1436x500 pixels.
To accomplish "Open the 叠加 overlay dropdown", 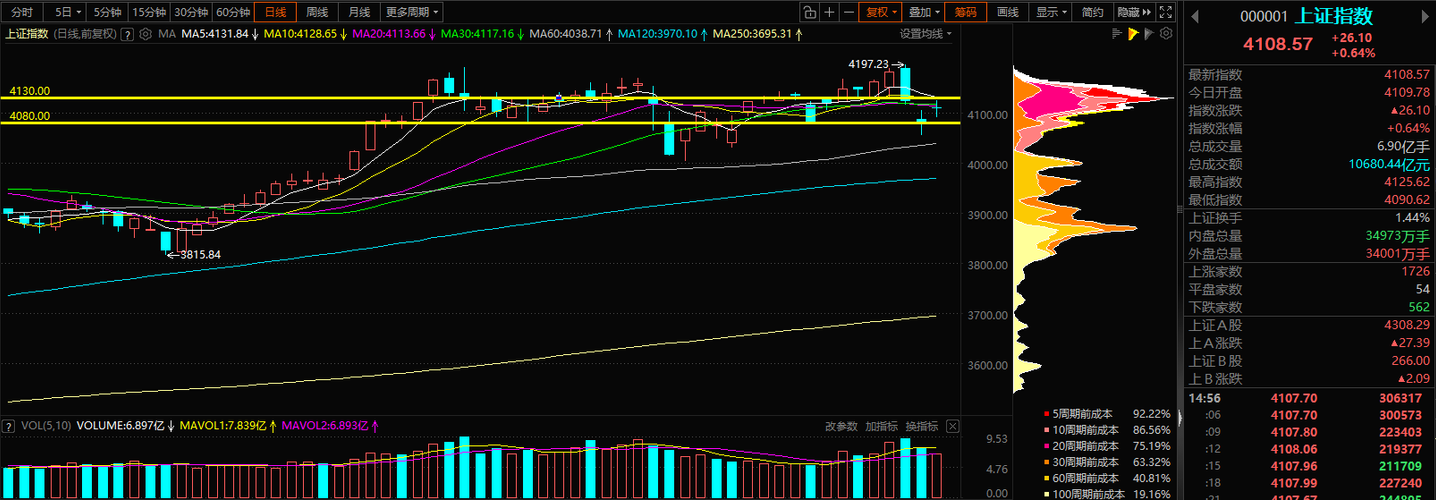I will [924, 12].
